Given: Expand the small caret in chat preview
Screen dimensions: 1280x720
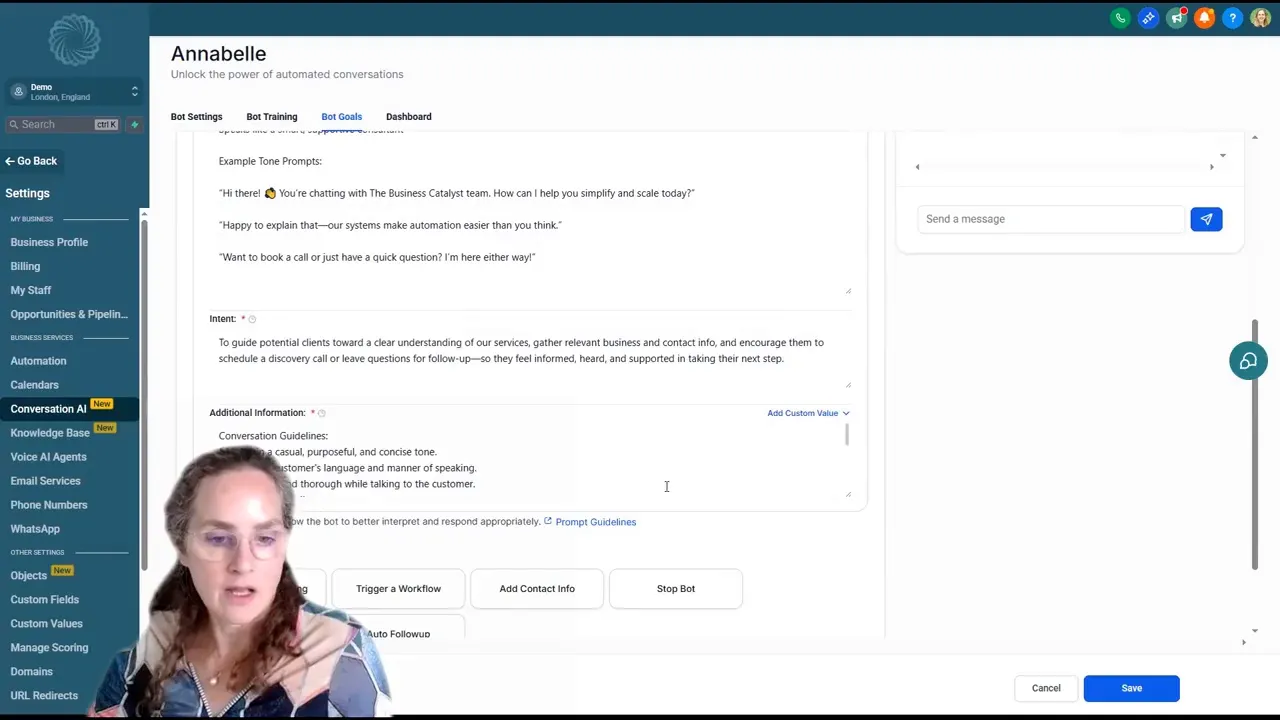Looking at the screenshot, I should [1222, 156].
